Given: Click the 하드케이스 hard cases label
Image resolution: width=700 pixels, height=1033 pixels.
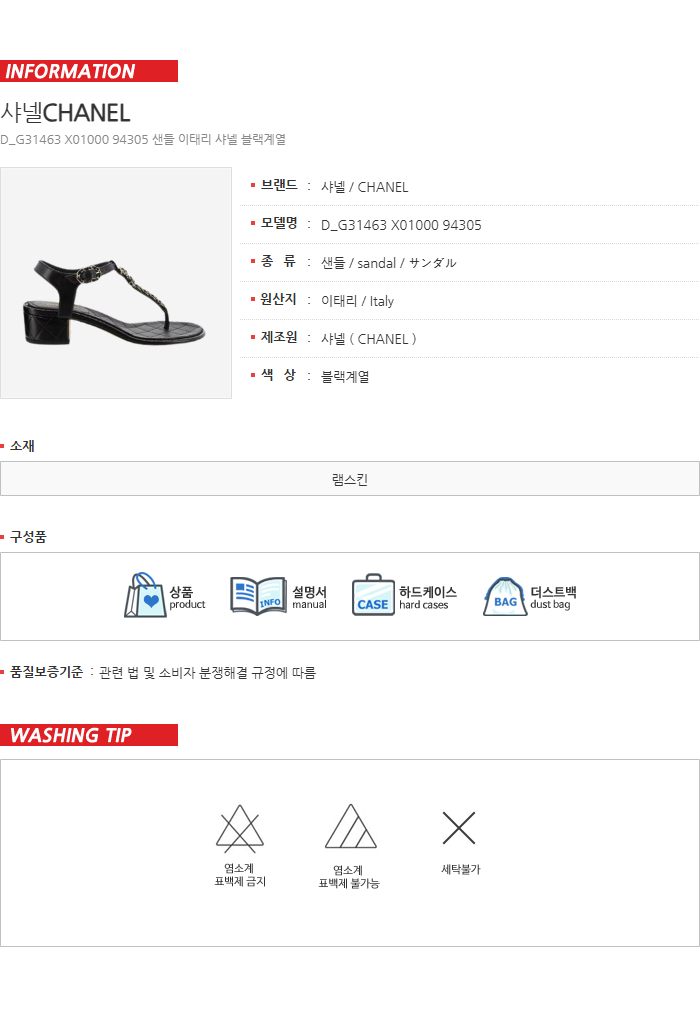Looking at the screenshot, I should point(427,598).
